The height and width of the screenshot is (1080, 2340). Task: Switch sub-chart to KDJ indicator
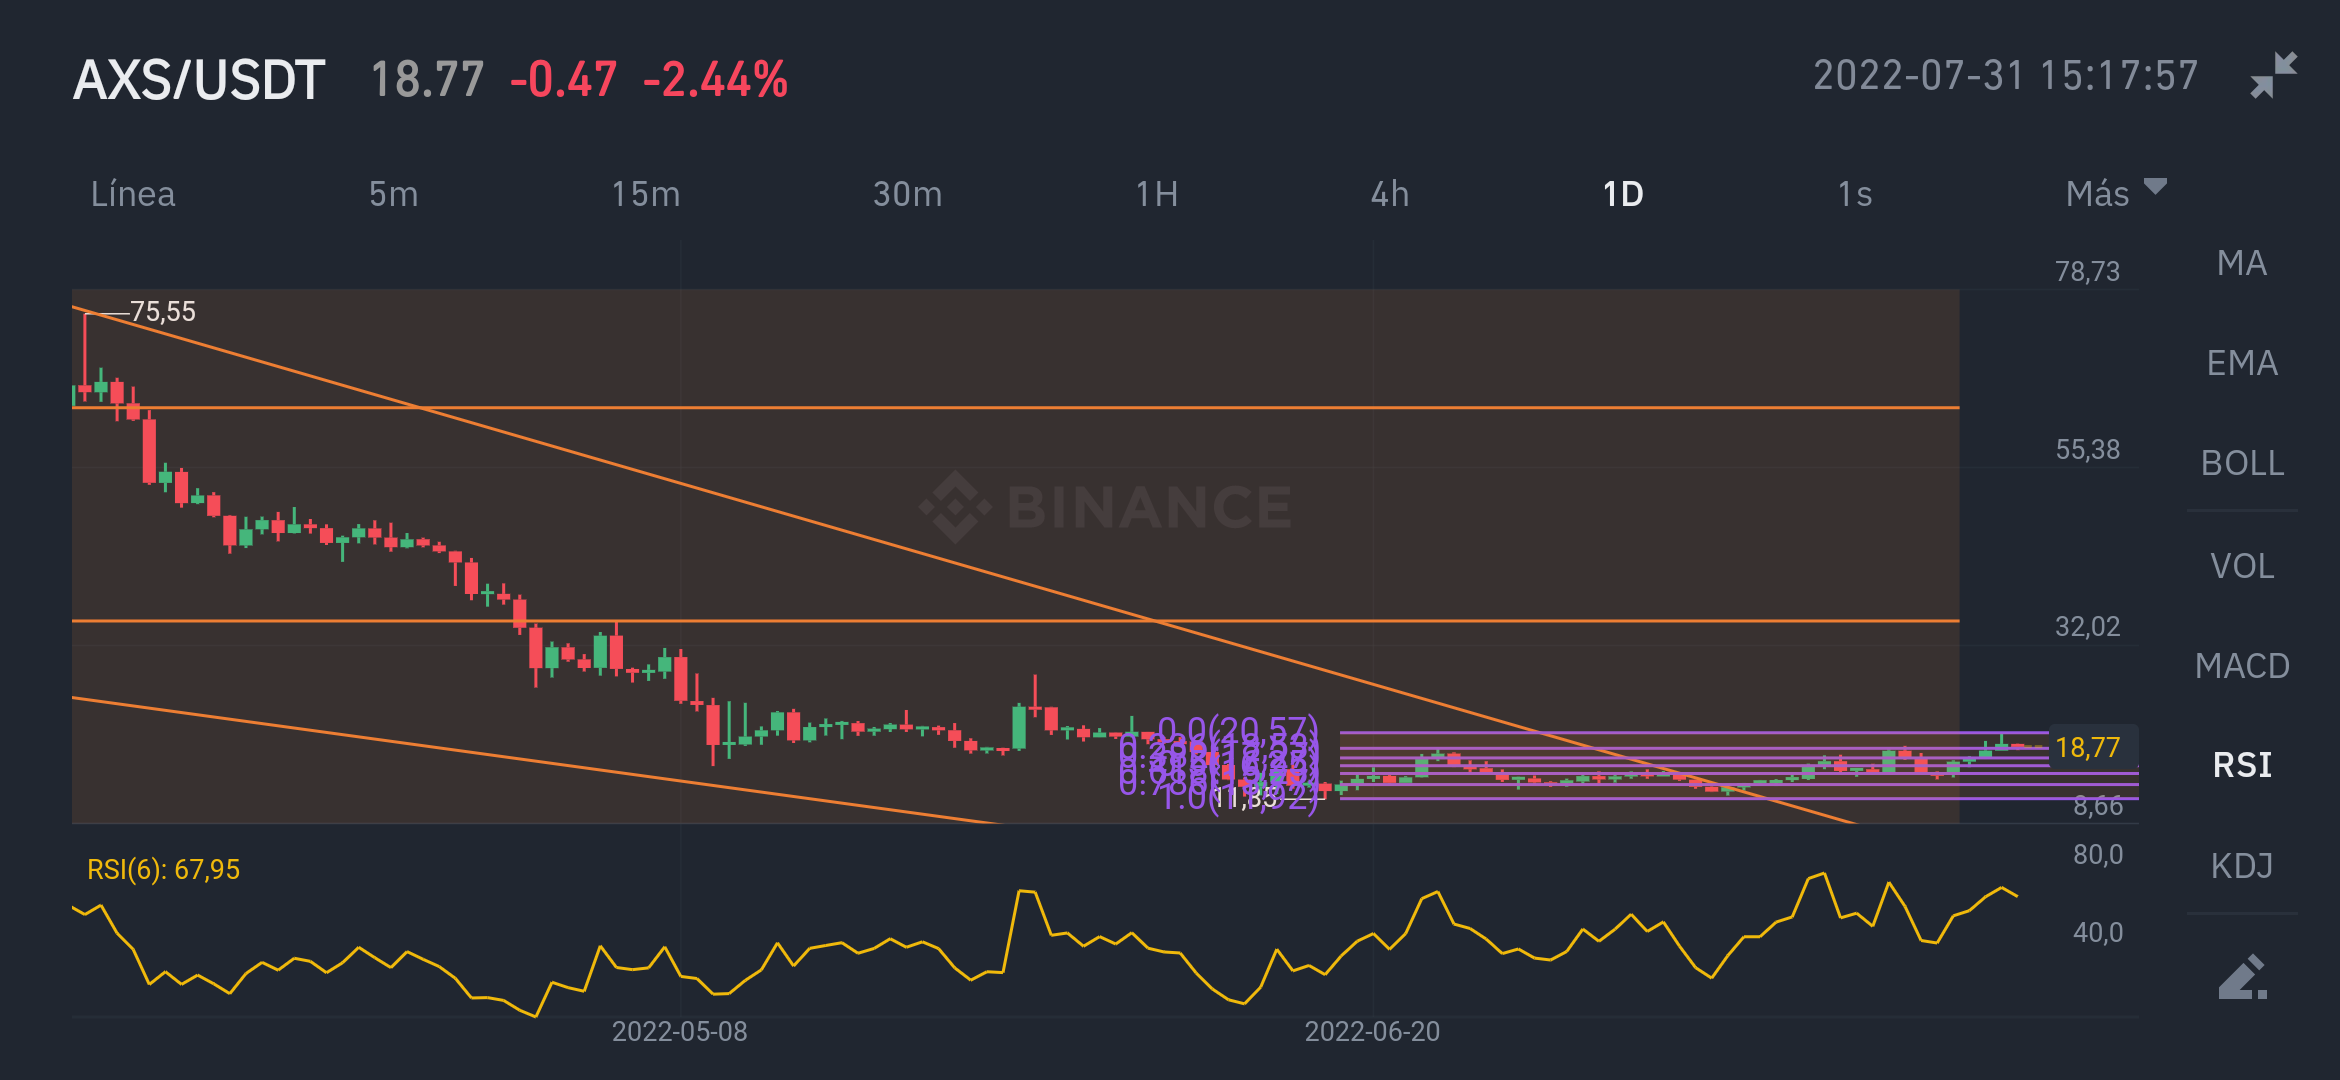tap(2242, 865)
